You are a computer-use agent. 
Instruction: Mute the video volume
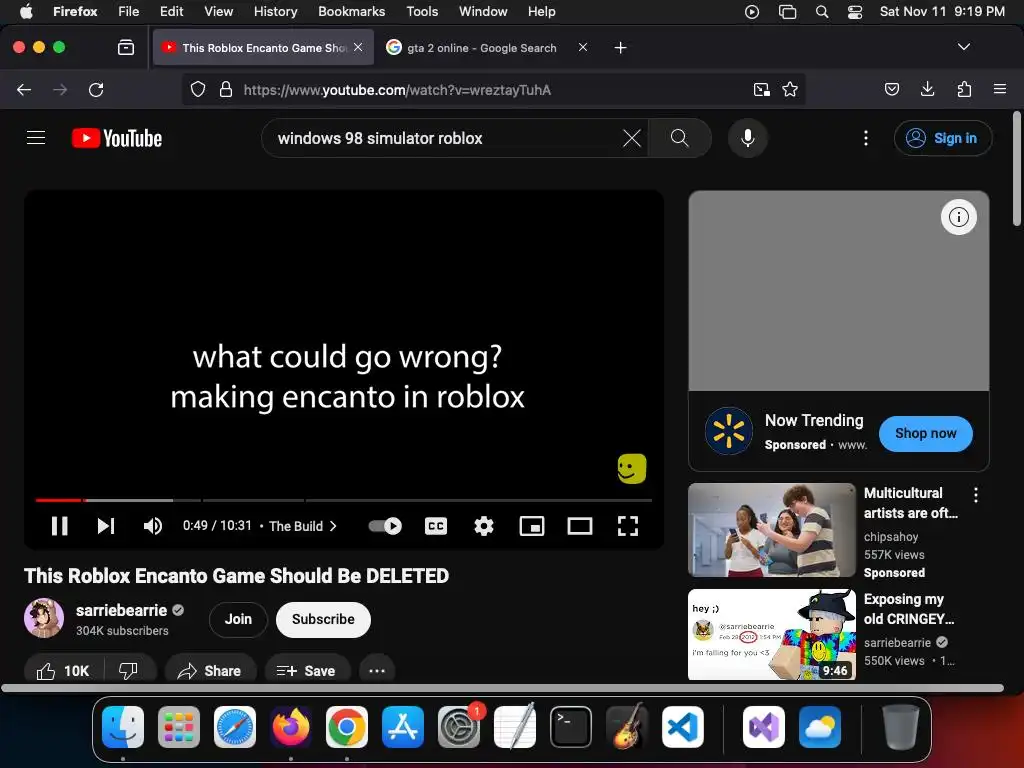(153, 526)
